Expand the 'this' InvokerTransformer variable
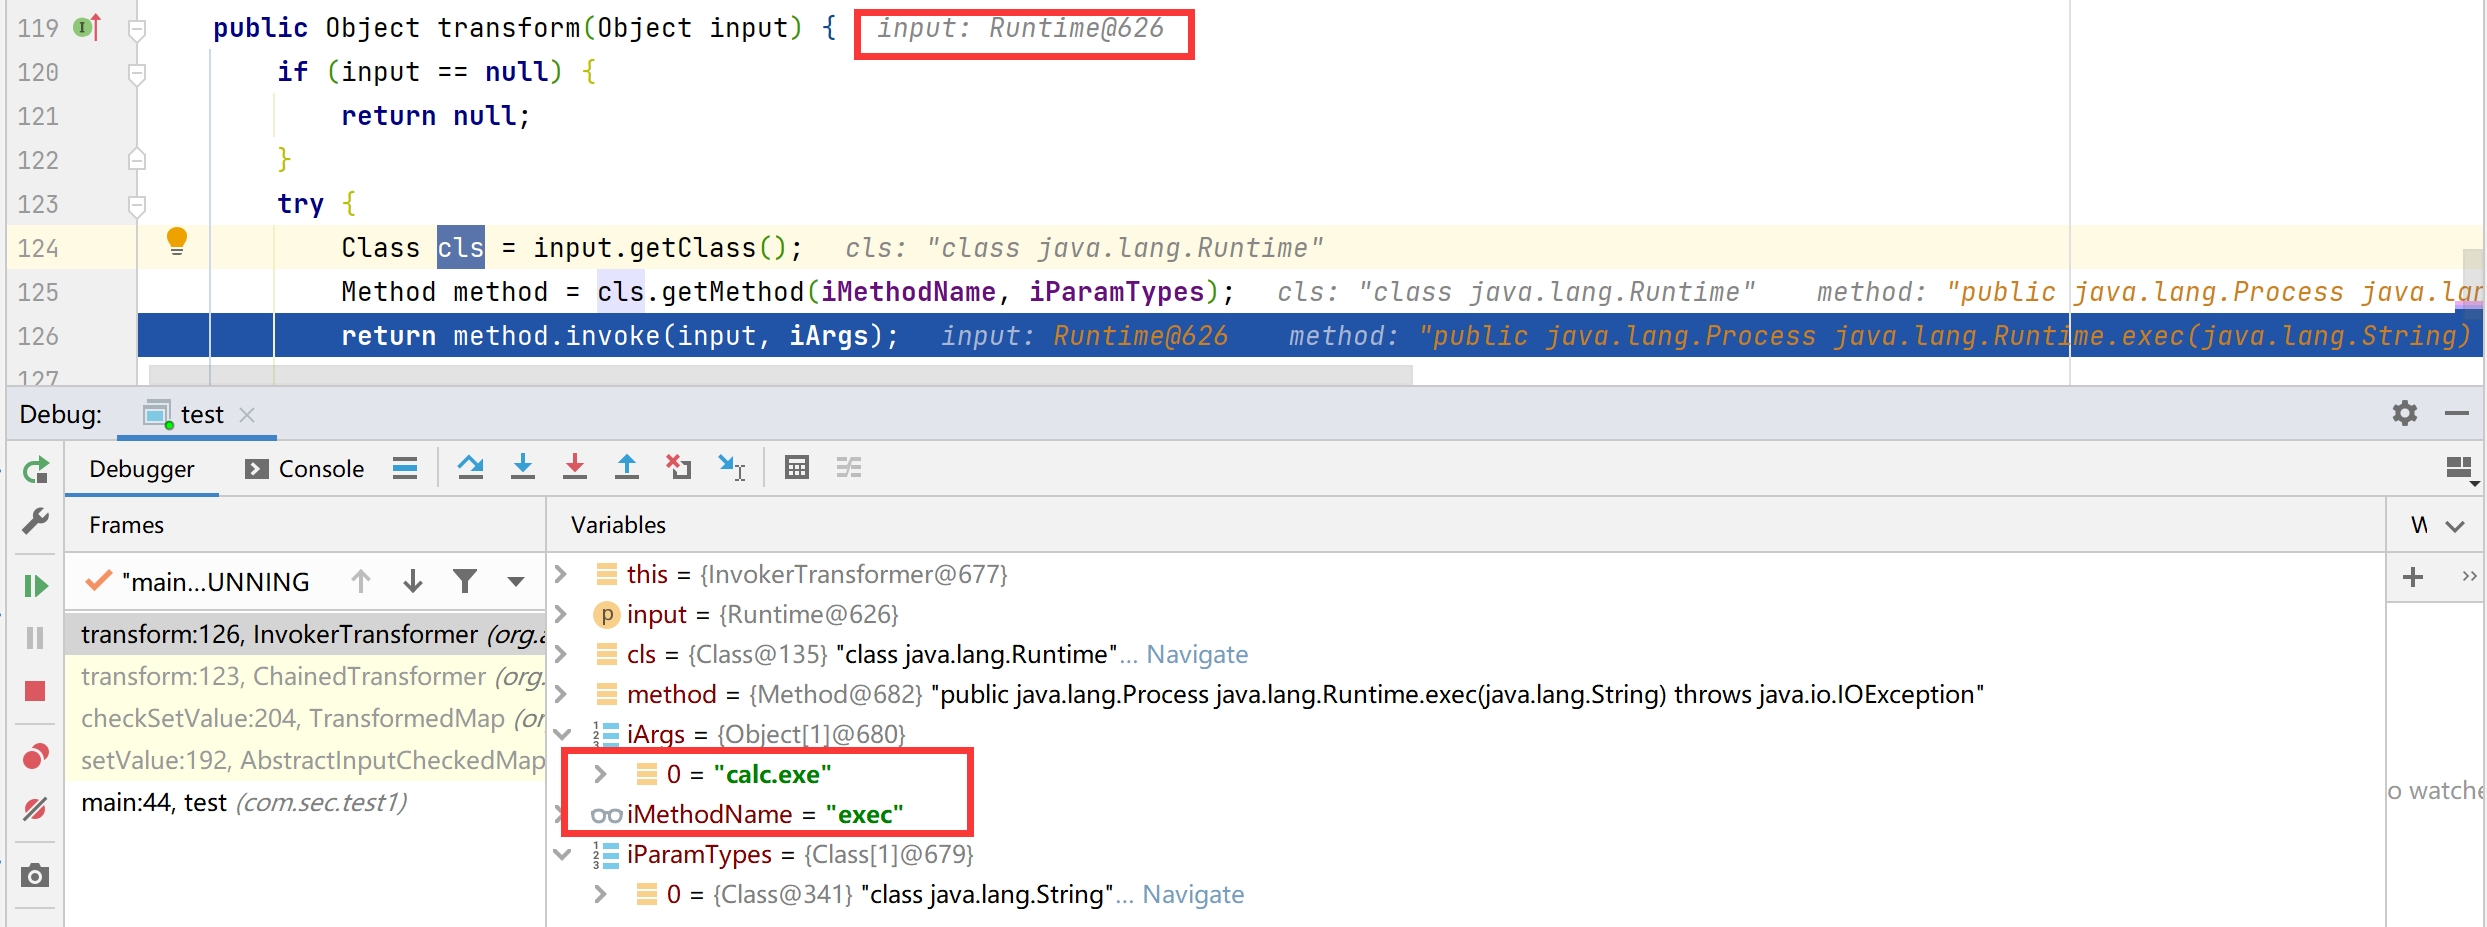Screen dimensions: 2487x927 (561, 574)
